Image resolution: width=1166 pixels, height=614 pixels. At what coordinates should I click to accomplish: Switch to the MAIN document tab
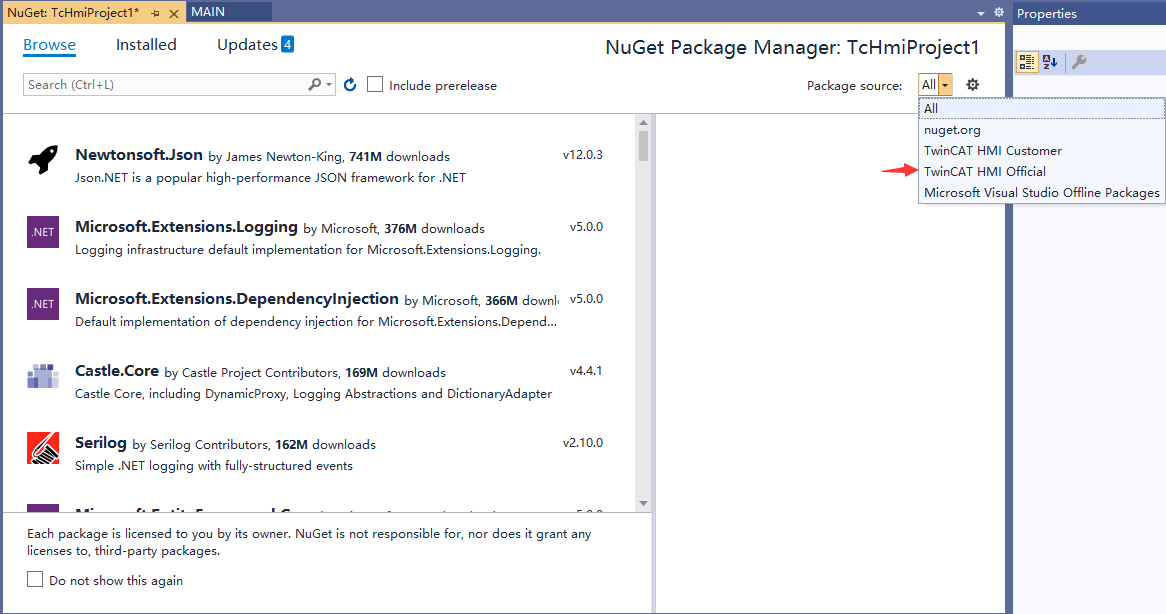pos(208,11)
